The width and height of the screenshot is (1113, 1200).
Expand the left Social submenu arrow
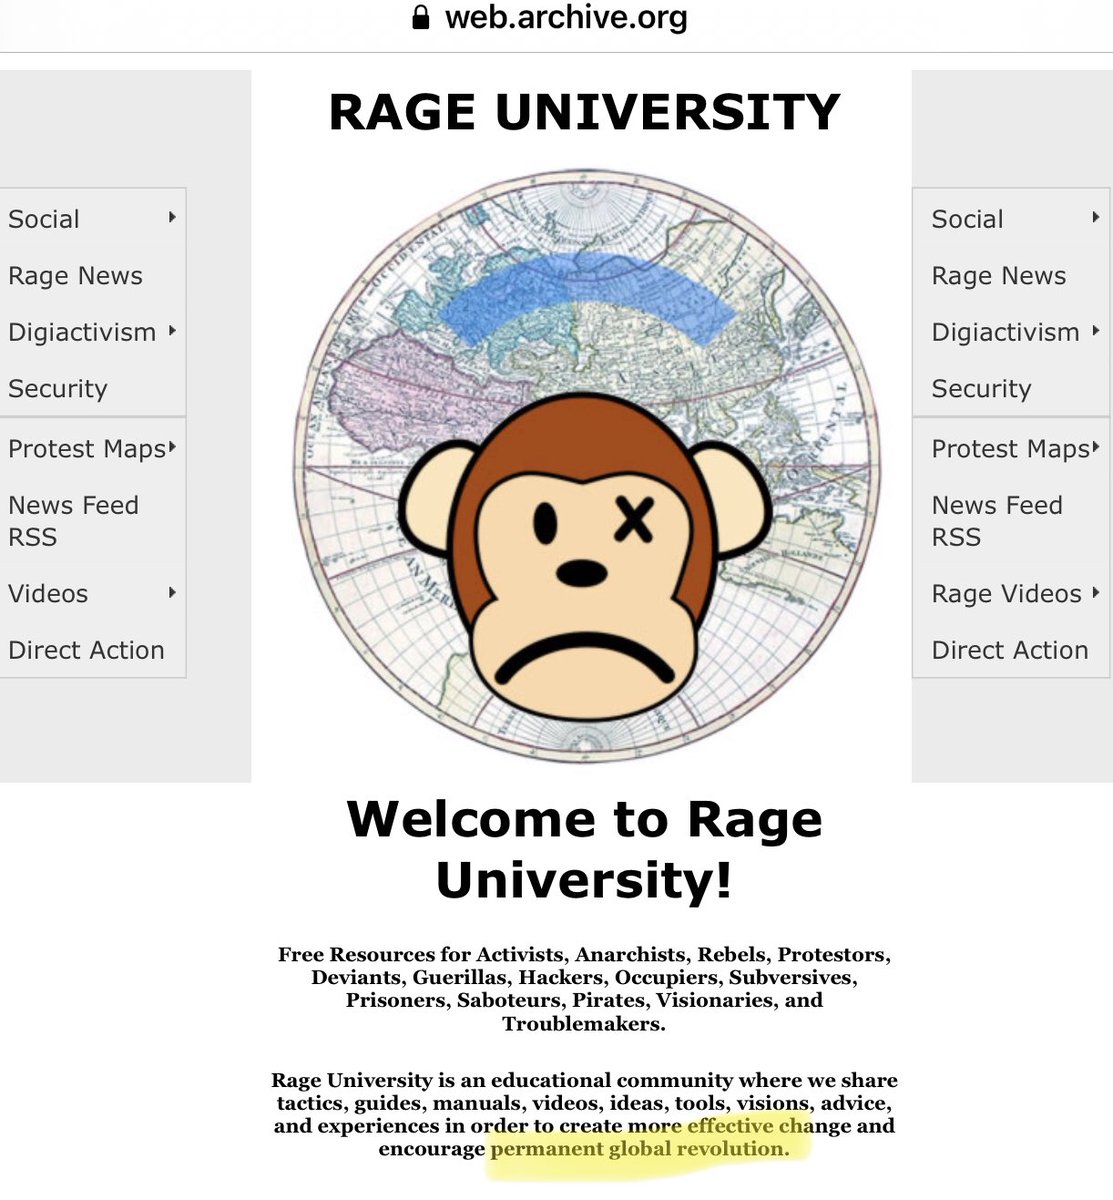click(x=172, y=217)
